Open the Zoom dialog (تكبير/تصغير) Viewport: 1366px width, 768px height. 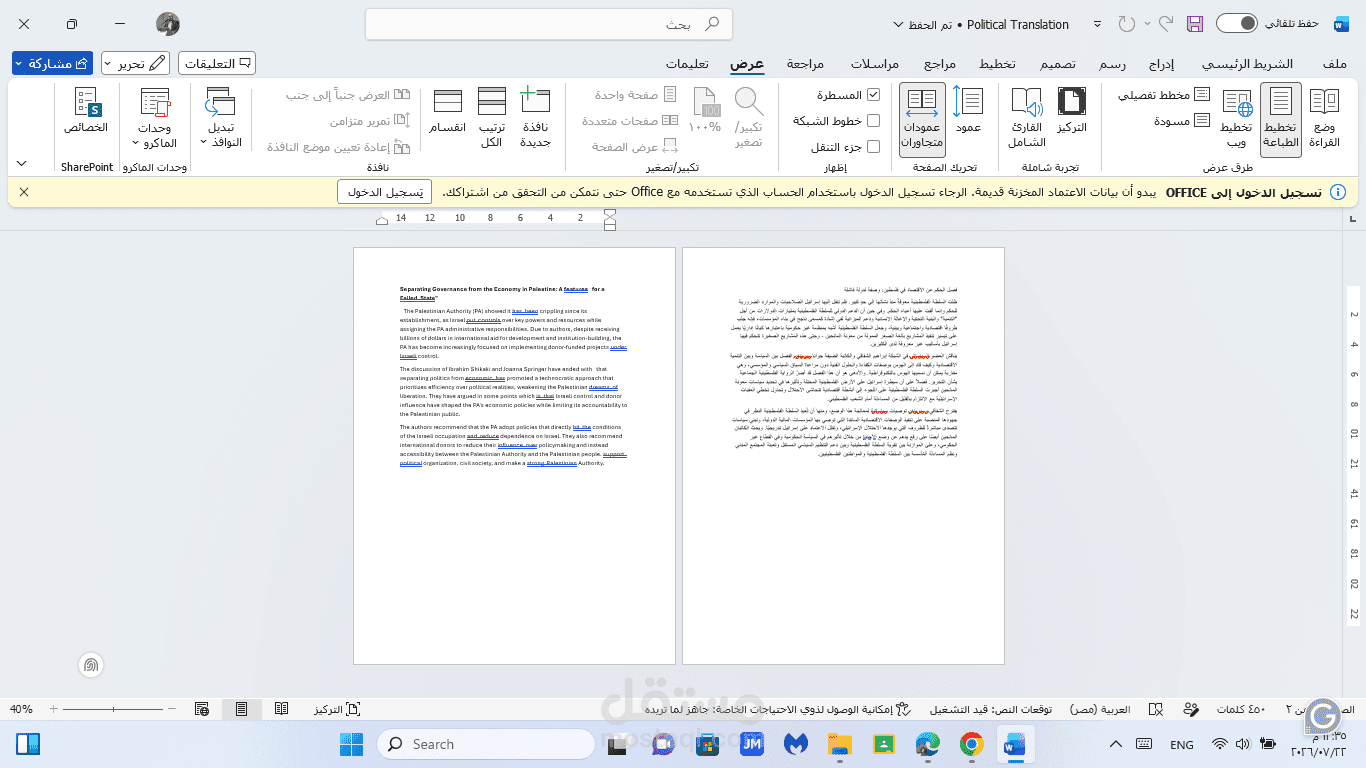749,117
